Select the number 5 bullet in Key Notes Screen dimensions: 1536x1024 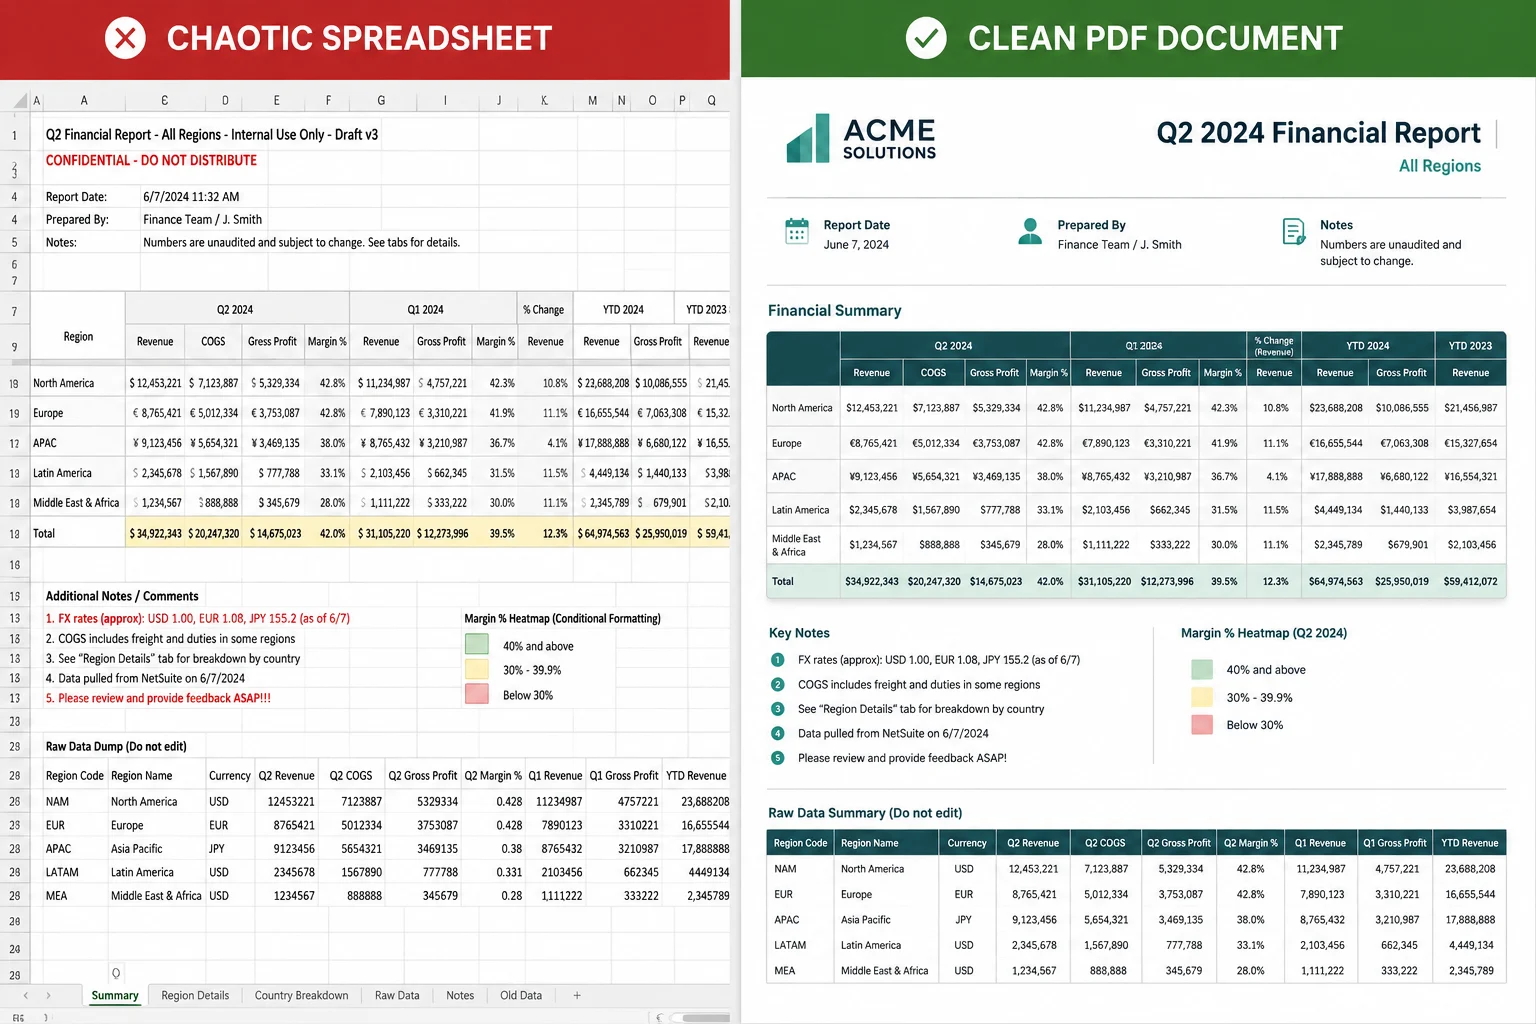pyautogui.click(x=778, y=758)
